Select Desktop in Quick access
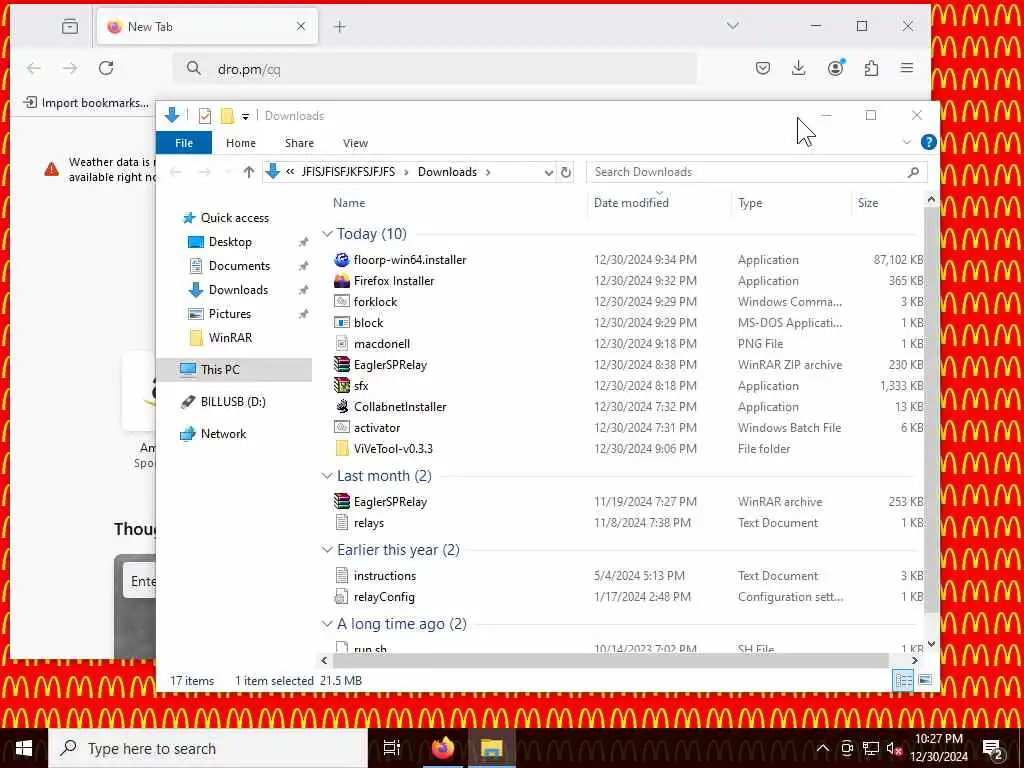Image resolution: width=1024 pixels, height=768 pixels. 230,242
